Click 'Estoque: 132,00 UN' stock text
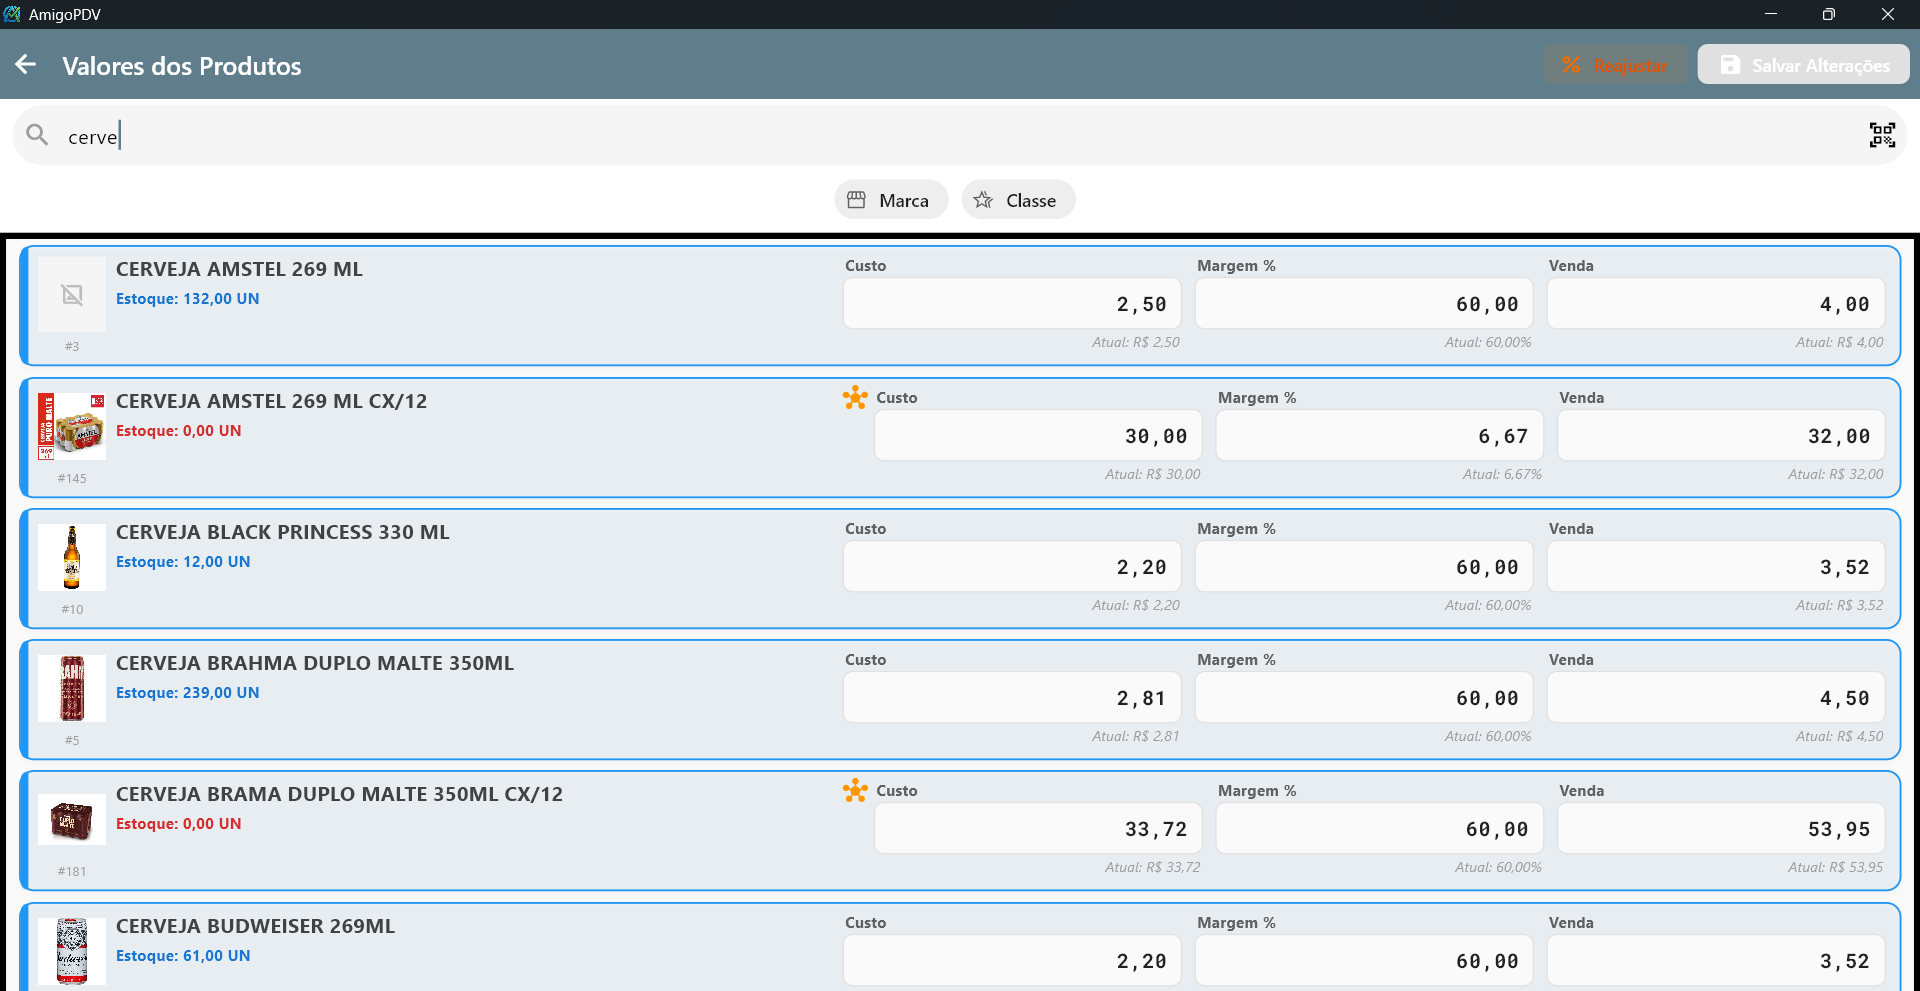This screenshot has height=991, width=1920. [x=187, y=299]
